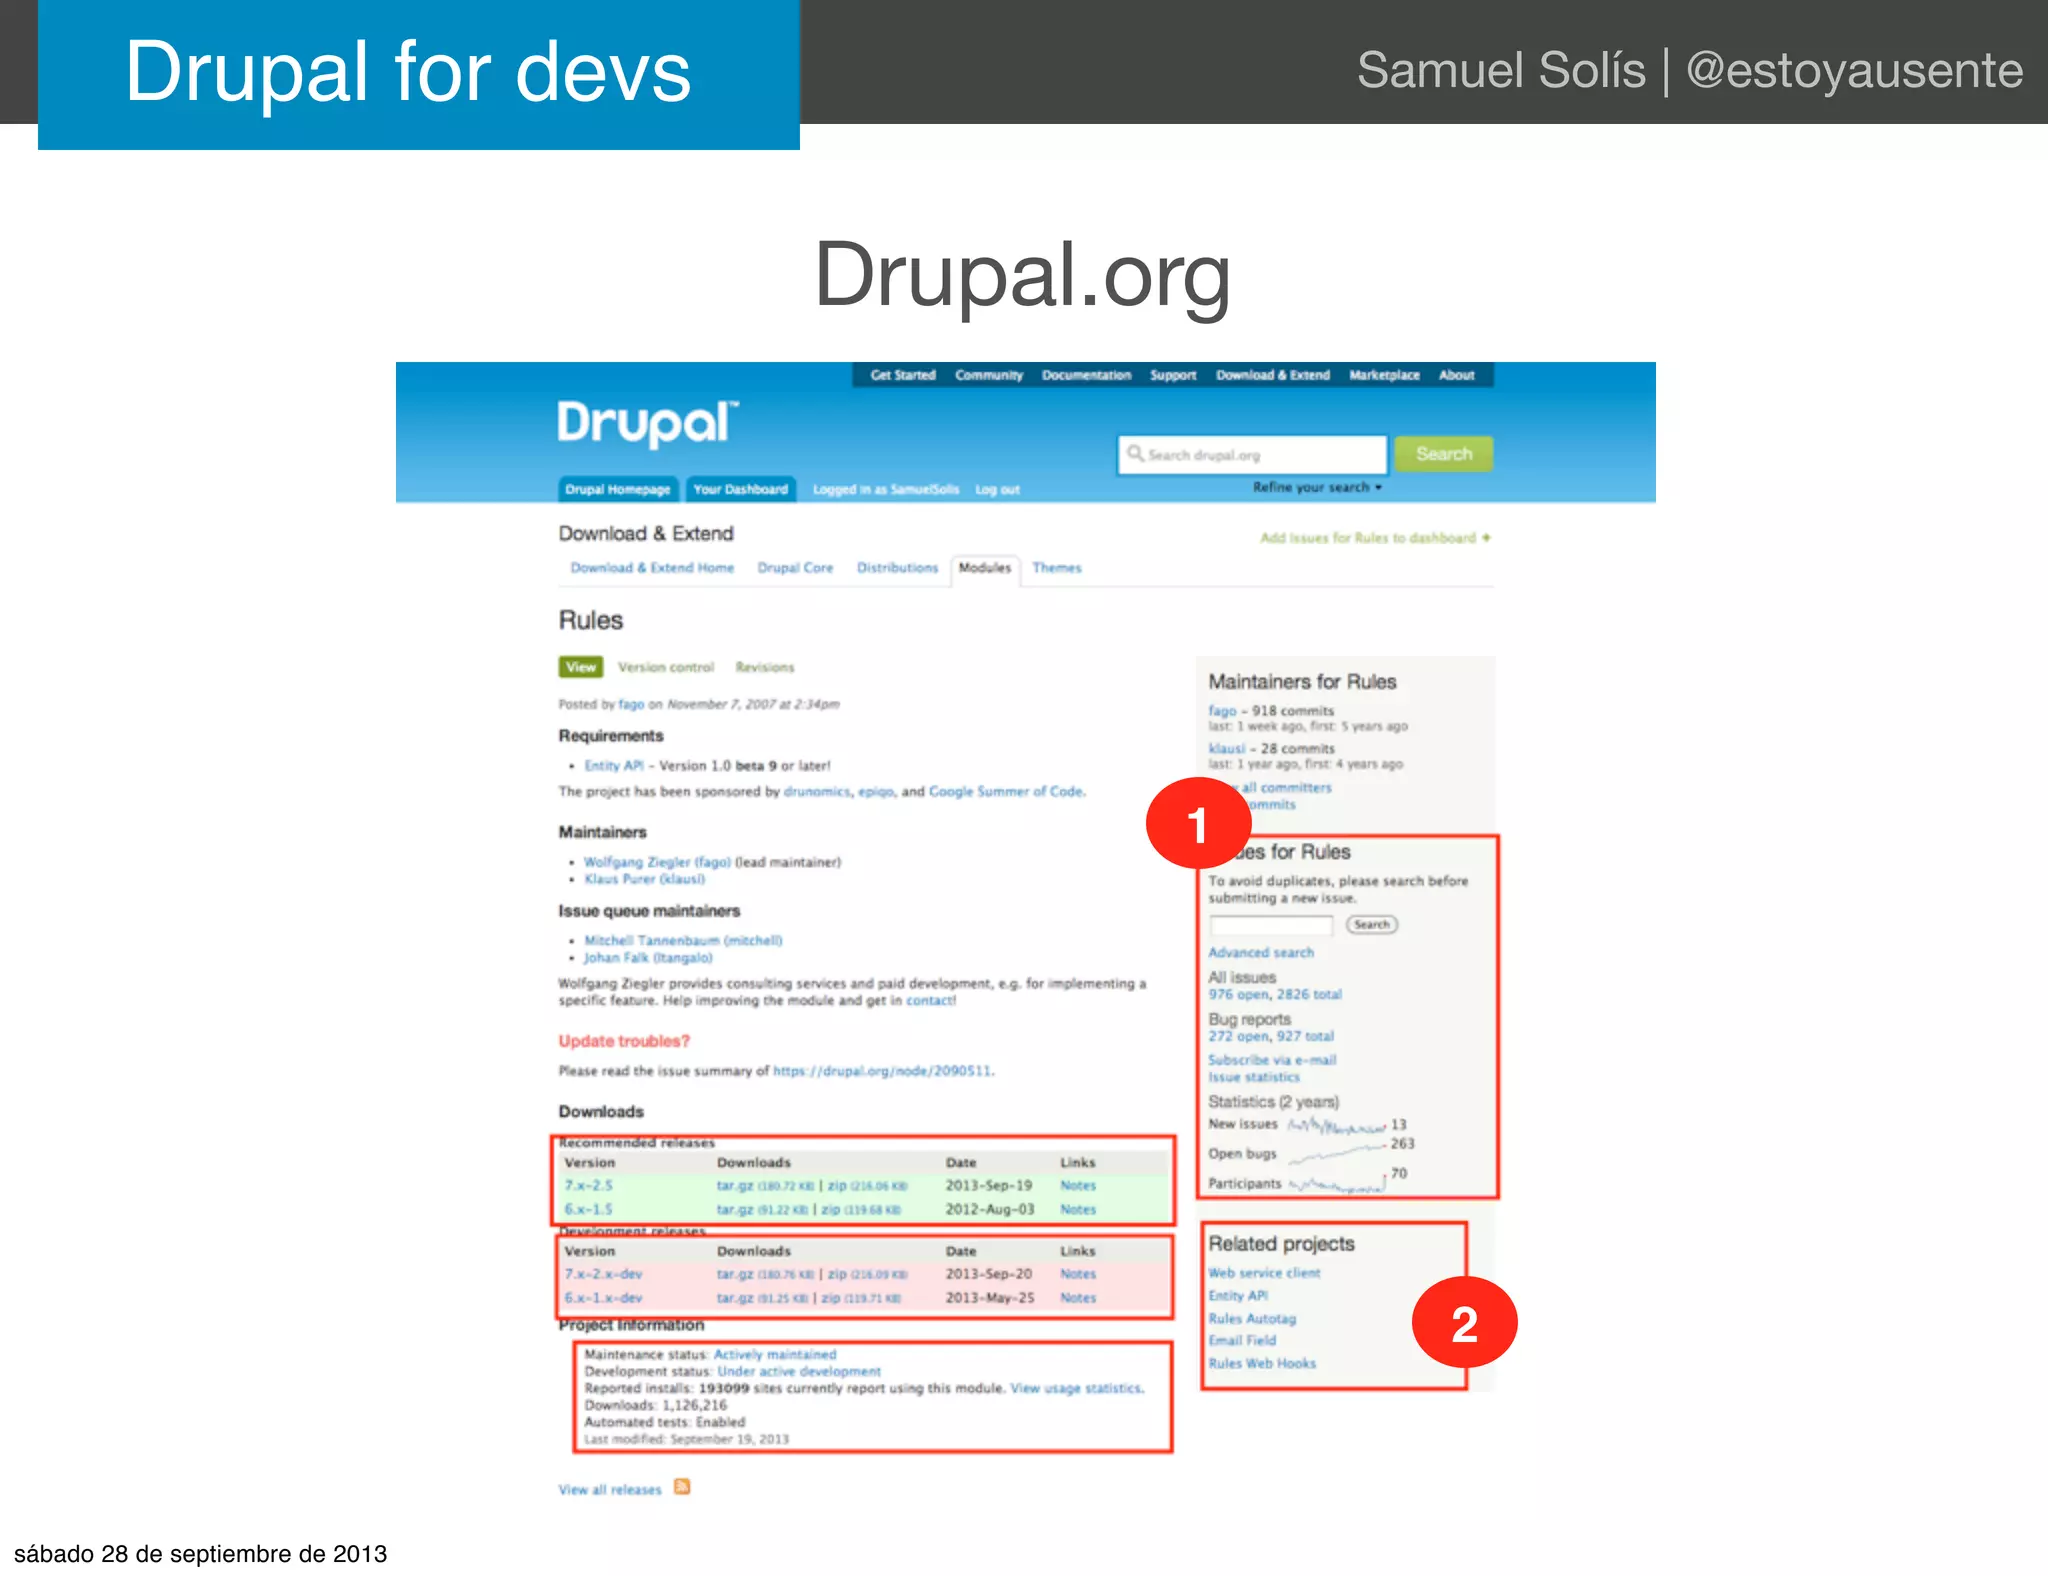This screenshot has width=2048, height=1576.
Task: Open Notes for the 6.x-1.x-dev release
Action: pos(1078,1298)
